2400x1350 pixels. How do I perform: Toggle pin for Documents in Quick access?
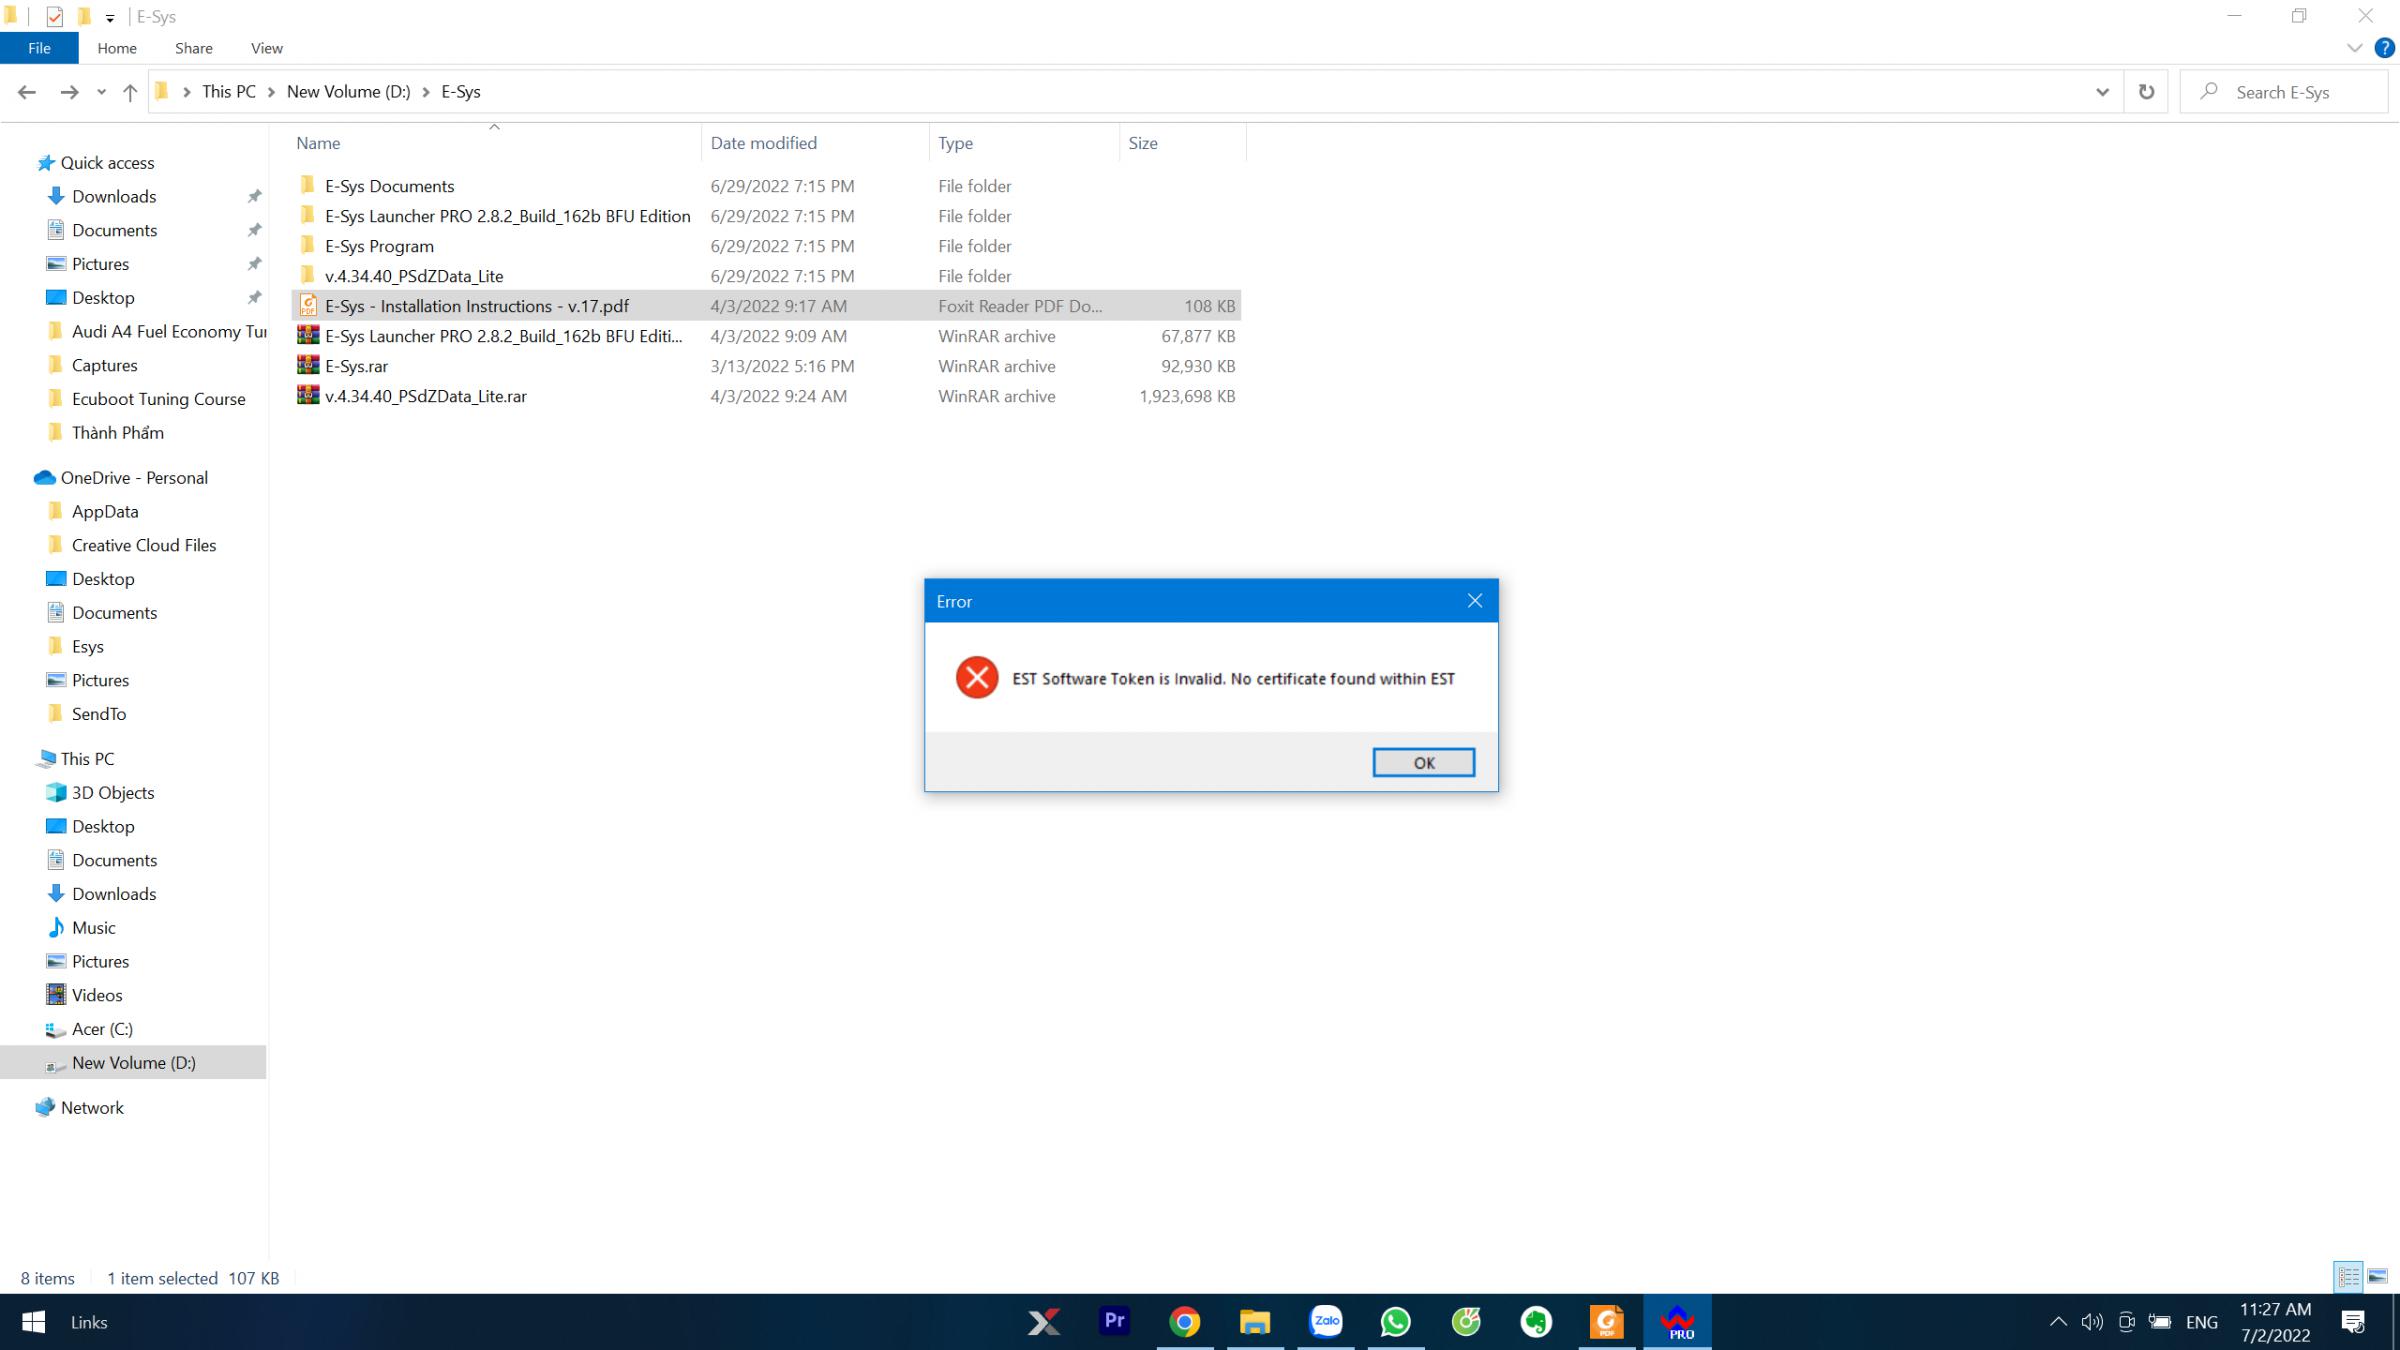click(x=255, y=231)
